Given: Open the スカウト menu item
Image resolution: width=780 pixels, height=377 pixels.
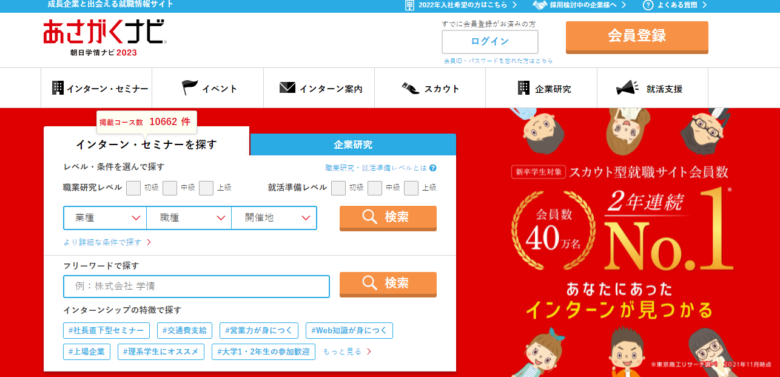Looking at the screenshot, I should point(430,88).
